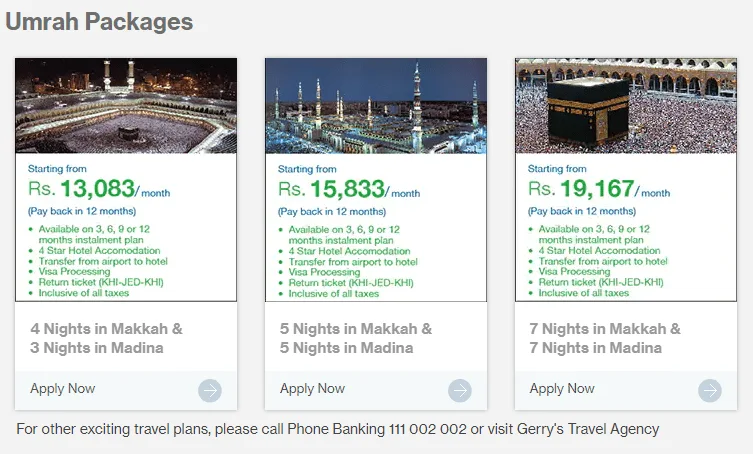Viewport: 753px width, 454px height.
Task: Click Visa Processing bullet in third package
Action: tap(574, 271)
